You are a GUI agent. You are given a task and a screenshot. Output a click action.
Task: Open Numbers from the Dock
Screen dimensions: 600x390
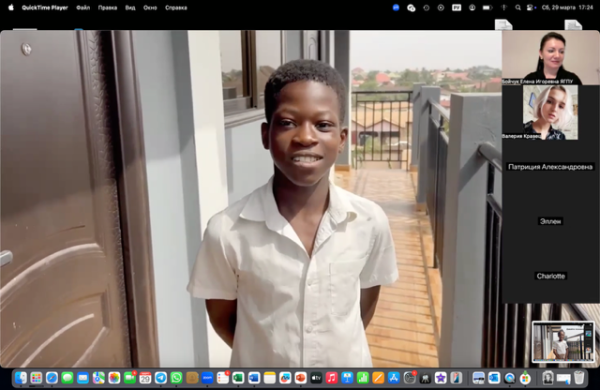pos(363,378)
